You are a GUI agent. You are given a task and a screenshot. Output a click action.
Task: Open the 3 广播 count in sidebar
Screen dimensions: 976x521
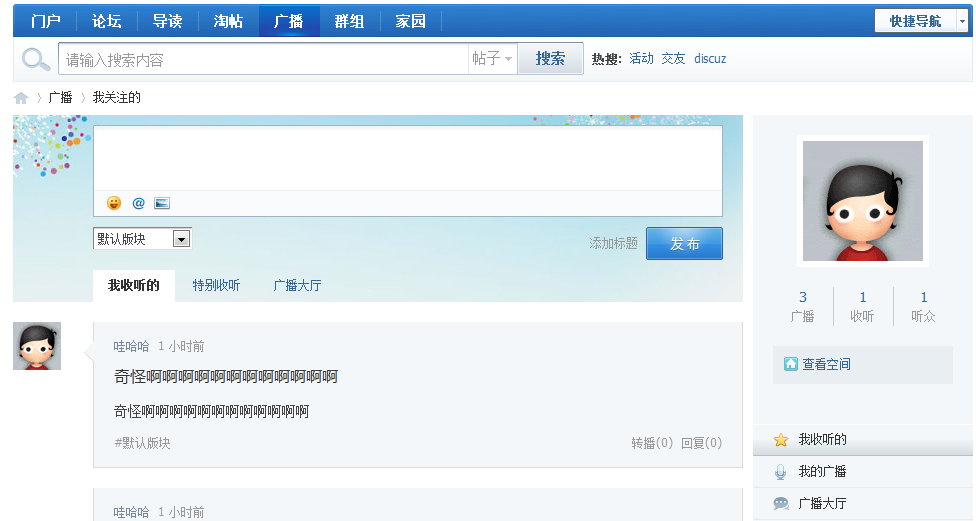click(x=802, y=306)
